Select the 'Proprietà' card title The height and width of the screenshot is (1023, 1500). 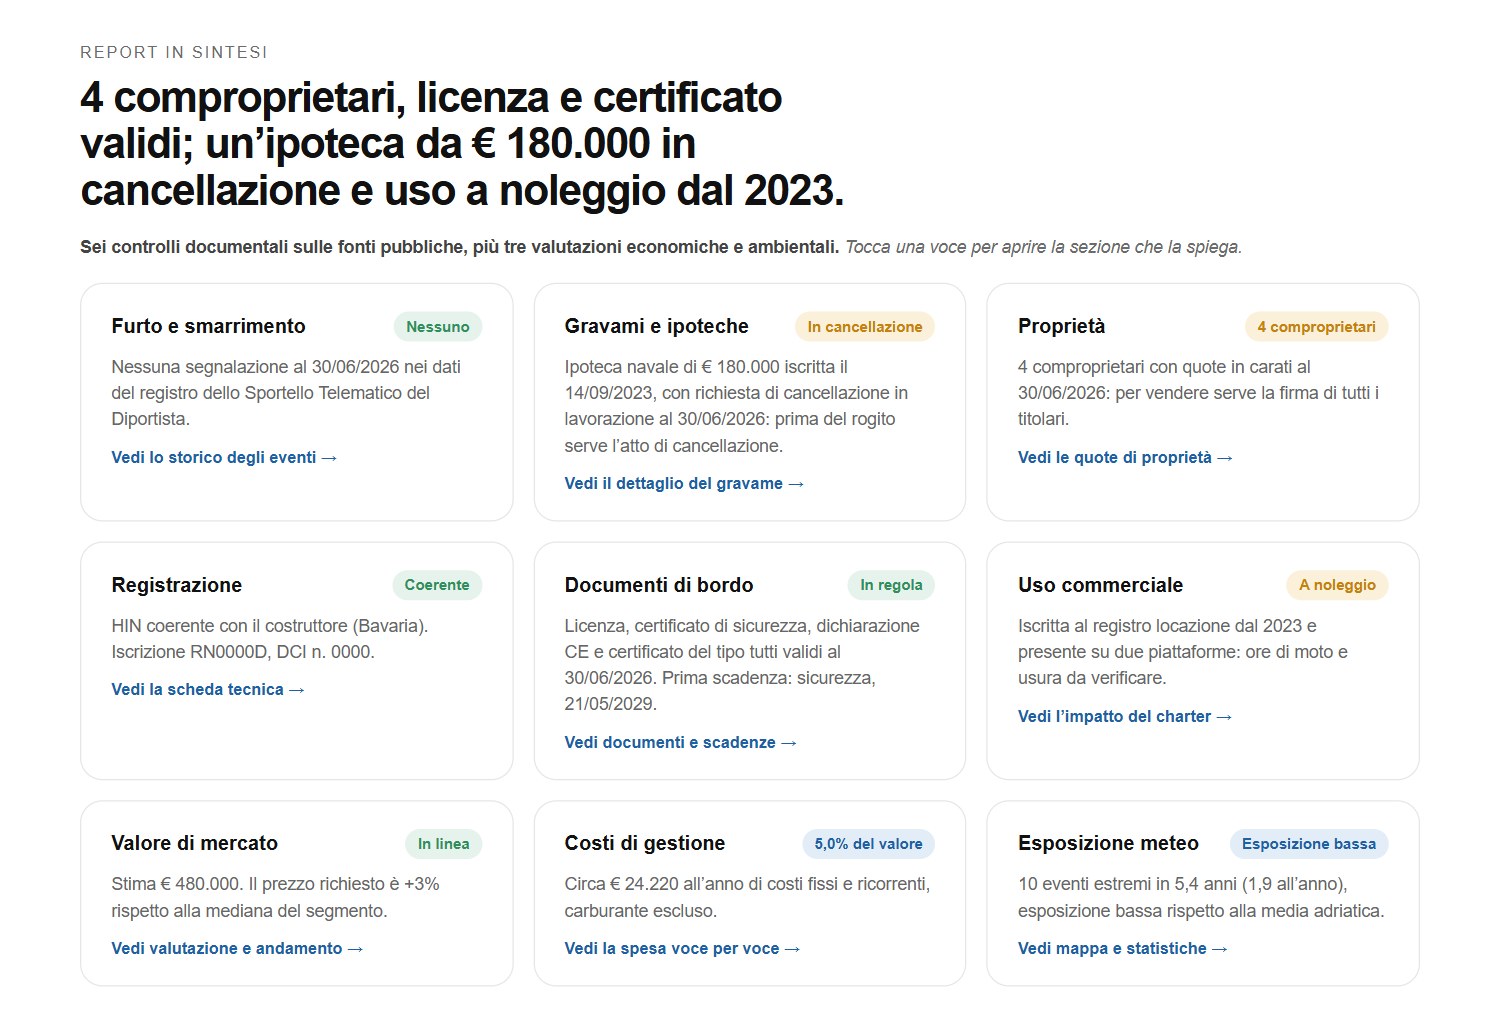click(x=1062, y=326)
